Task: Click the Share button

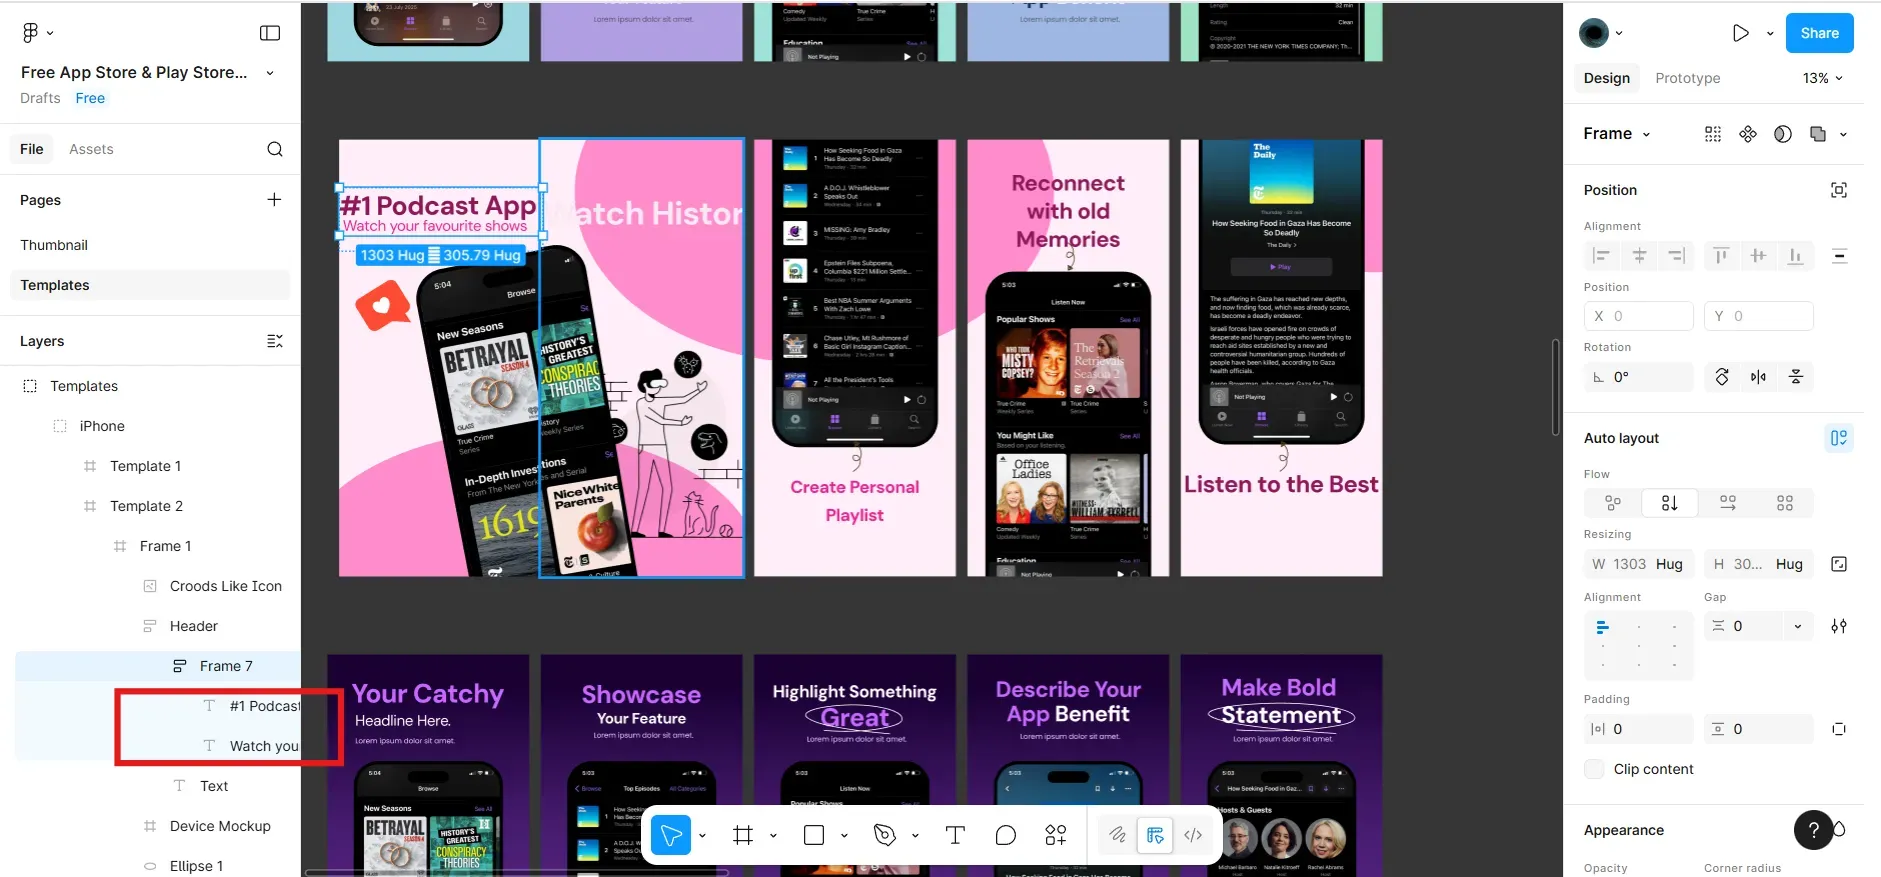Action: (x=1820, y=33)
